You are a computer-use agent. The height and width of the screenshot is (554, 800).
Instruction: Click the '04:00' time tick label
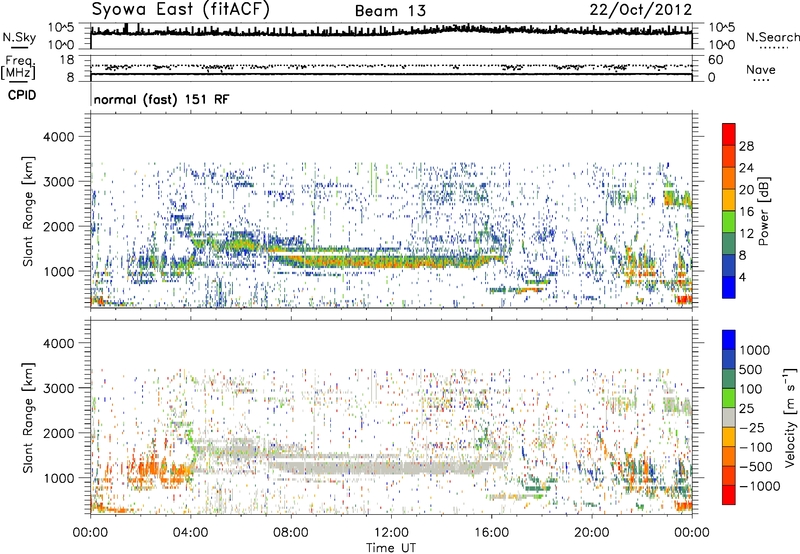point(190,533)
